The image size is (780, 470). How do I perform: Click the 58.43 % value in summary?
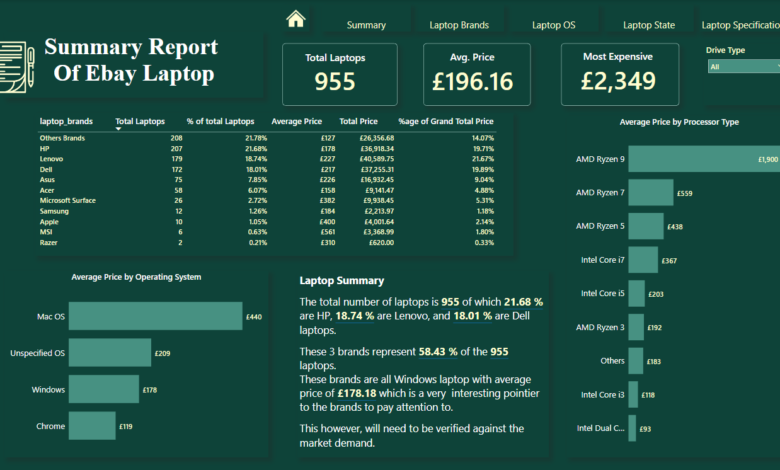(438, 352)
